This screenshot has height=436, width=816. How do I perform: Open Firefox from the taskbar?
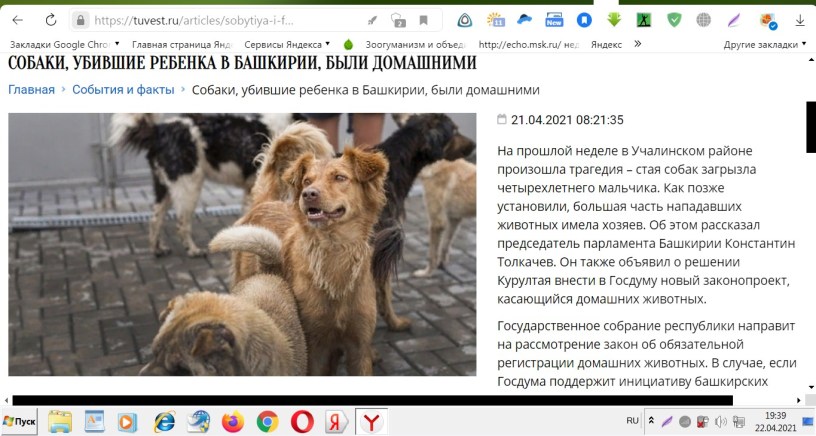click(x=233, y=422)
